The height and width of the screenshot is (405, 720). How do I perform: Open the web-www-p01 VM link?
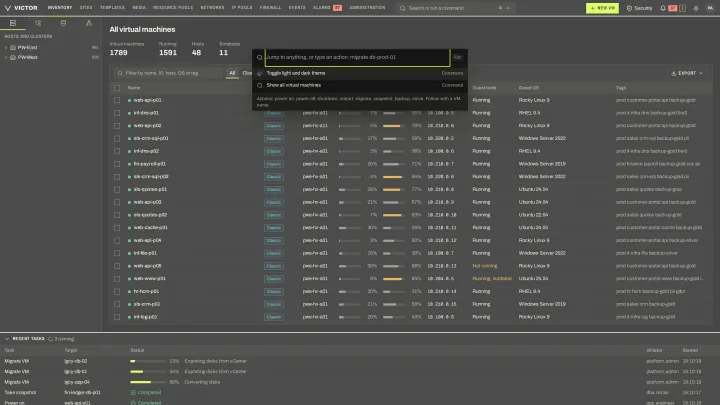[x=150, y=279]
